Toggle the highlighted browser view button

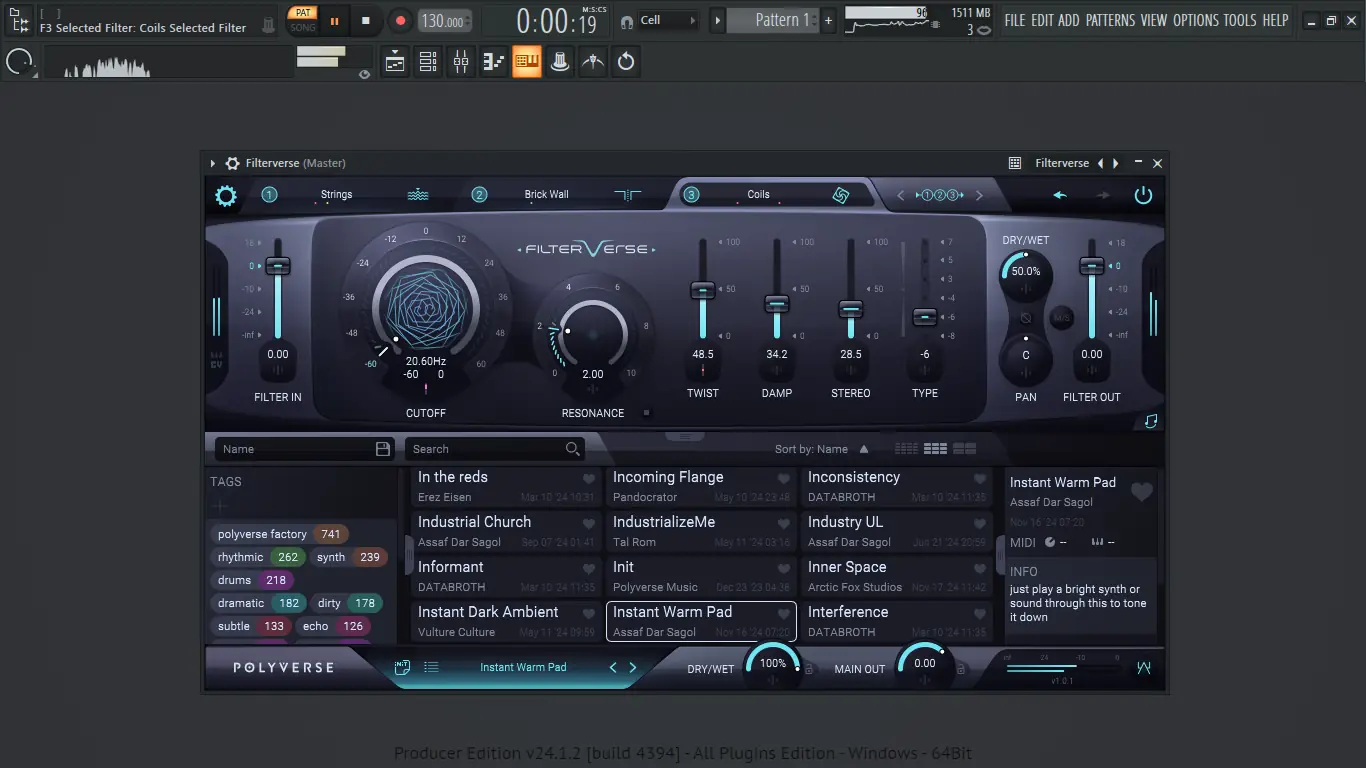coord(527,62)
